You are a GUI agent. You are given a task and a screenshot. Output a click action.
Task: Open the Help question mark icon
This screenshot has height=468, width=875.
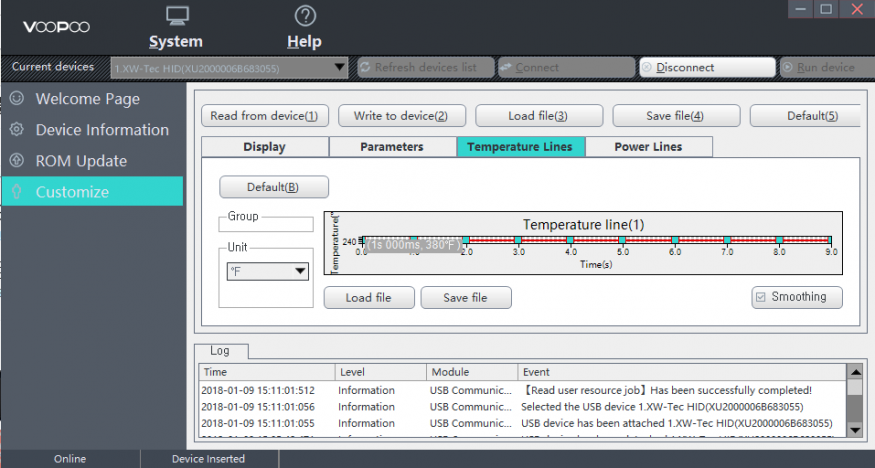(305, 16)
